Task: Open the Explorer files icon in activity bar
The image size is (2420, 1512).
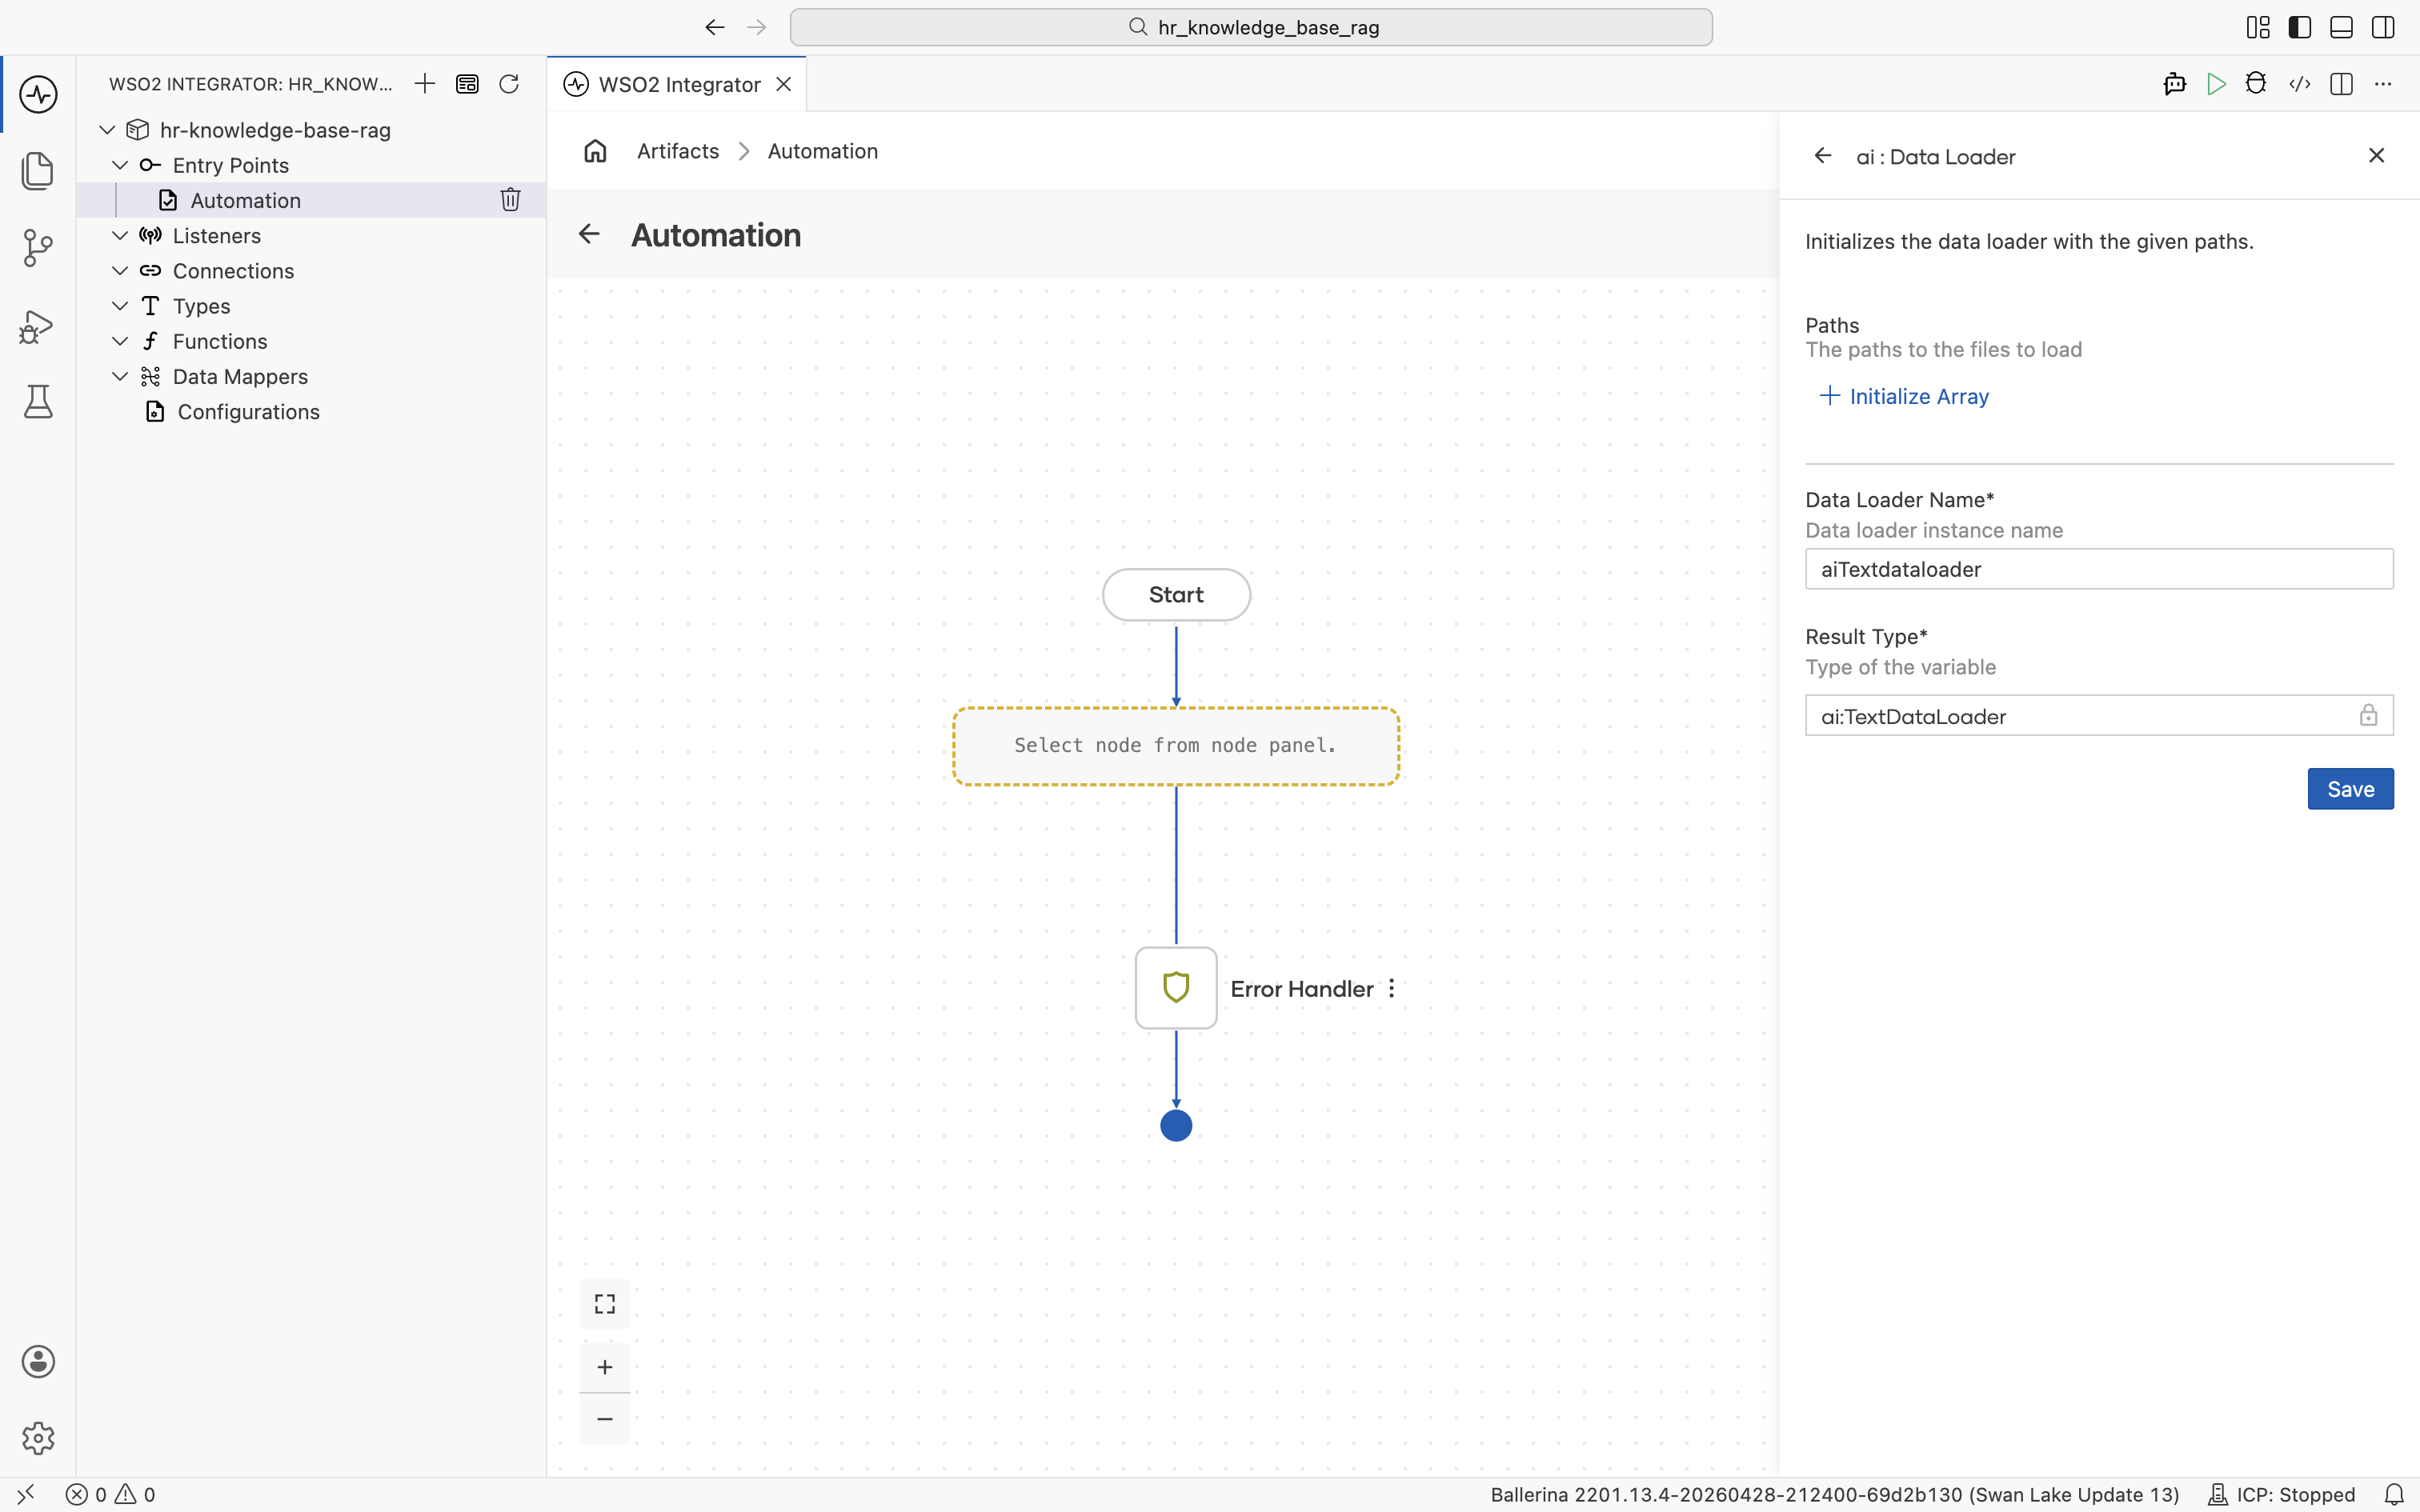Action: (x=38, y=171)
